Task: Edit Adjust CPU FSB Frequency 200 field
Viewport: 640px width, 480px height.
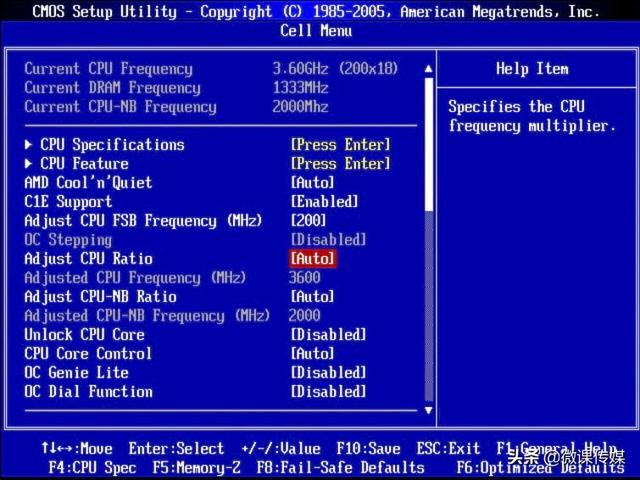Action: tap(308, 221)
